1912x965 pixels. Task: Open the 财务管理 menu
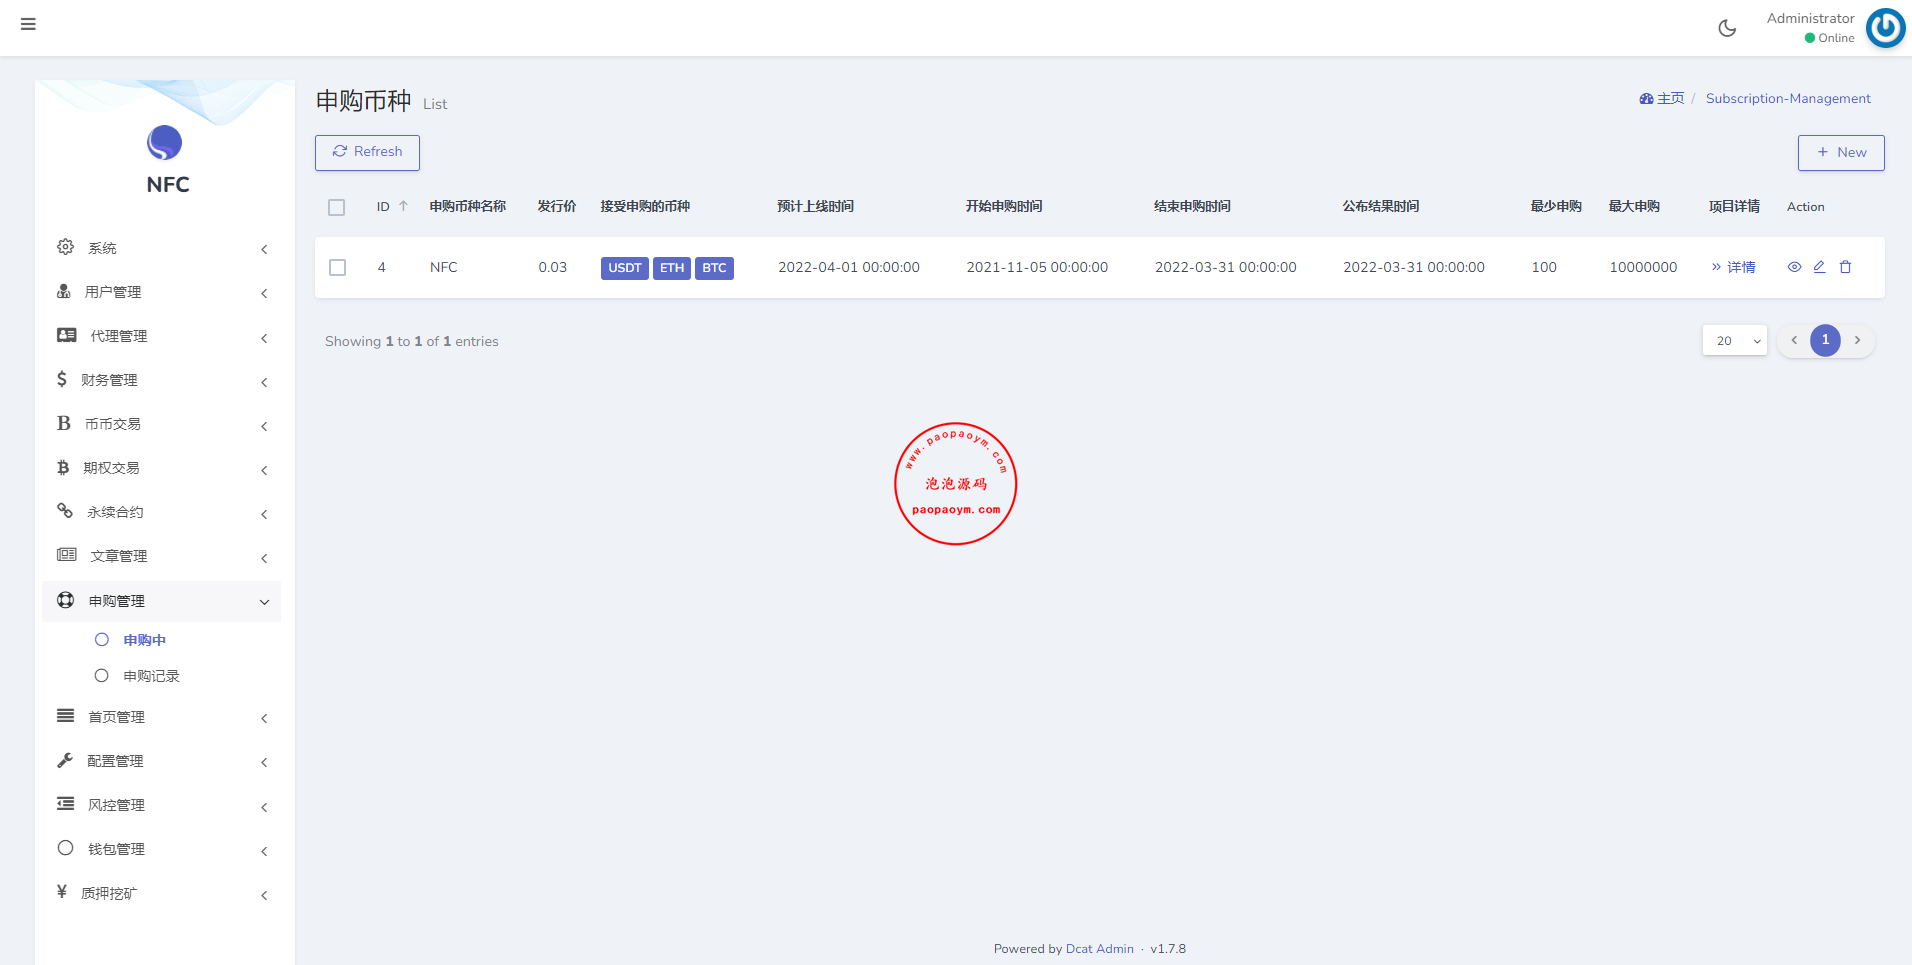tap(160, 380)
